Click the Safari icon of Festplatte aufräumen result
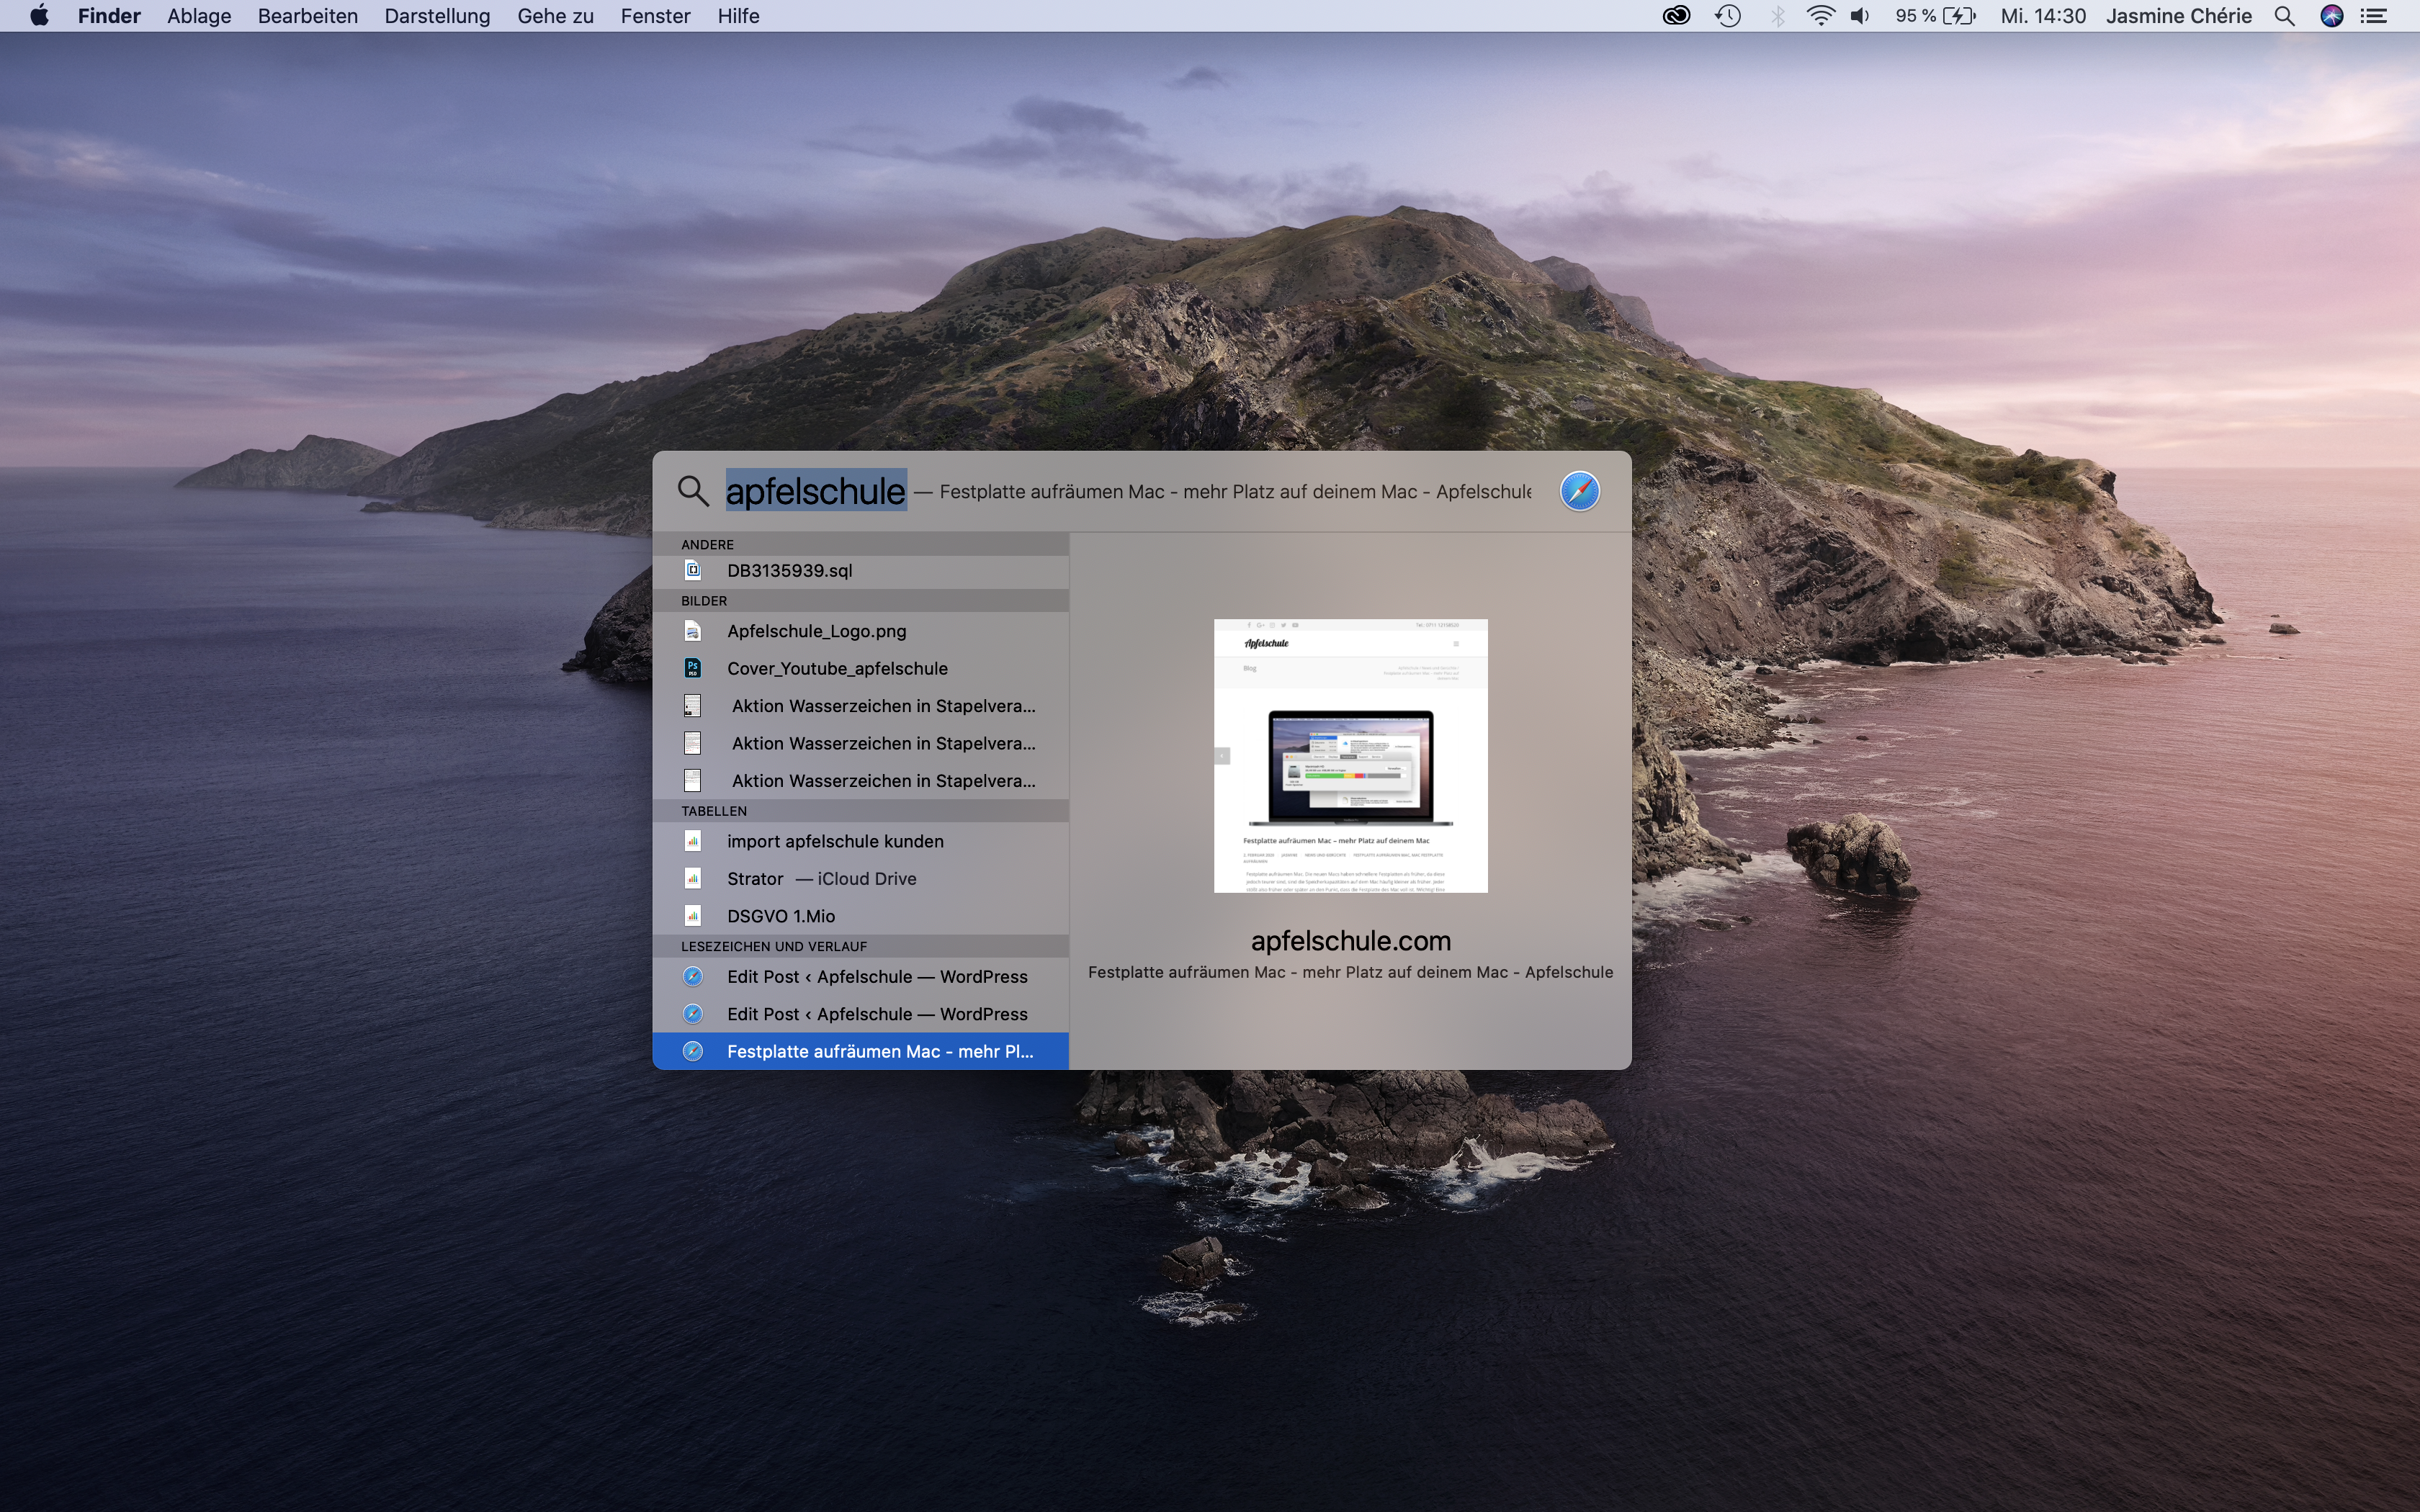 pos(693,1051)
